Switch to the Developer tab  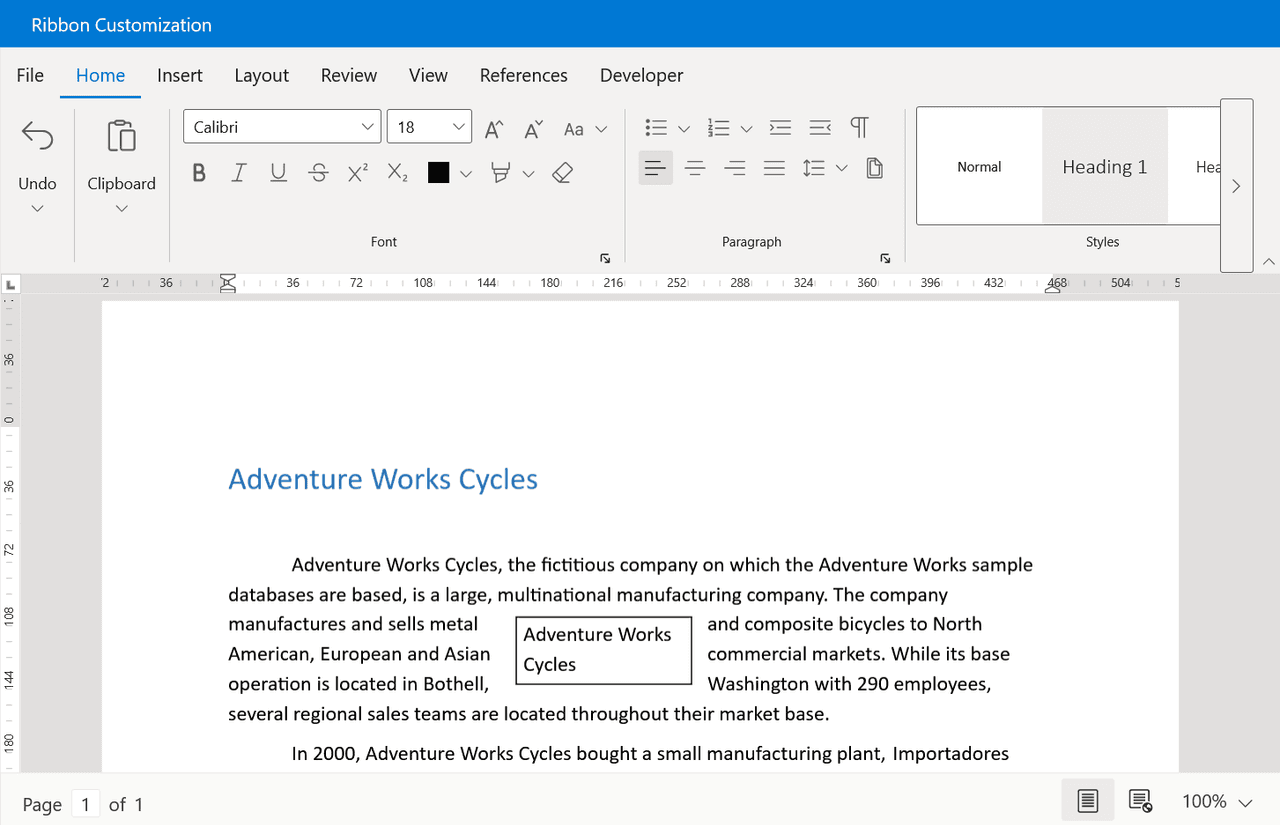[x=642, y=75]
